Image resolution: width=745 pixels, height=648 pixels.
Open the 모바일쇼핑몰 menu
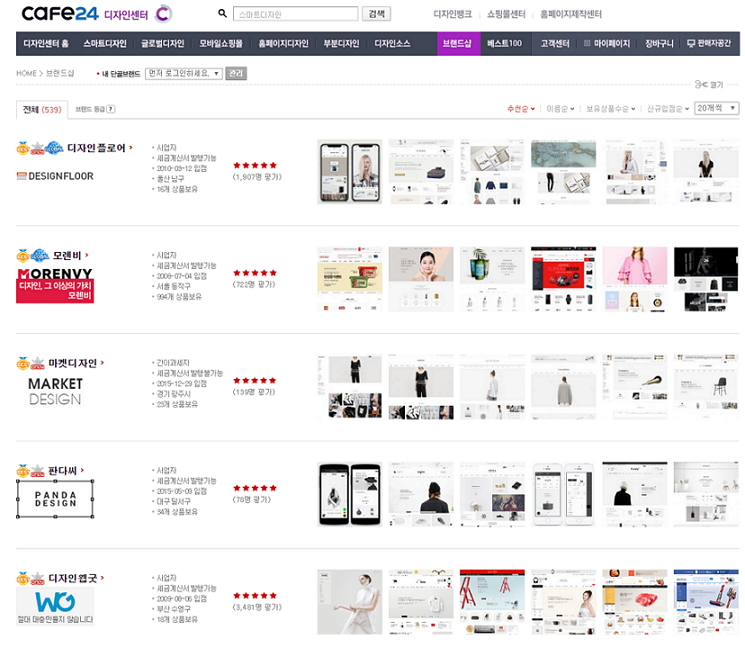pyautogui.click(x=221, y=44)
